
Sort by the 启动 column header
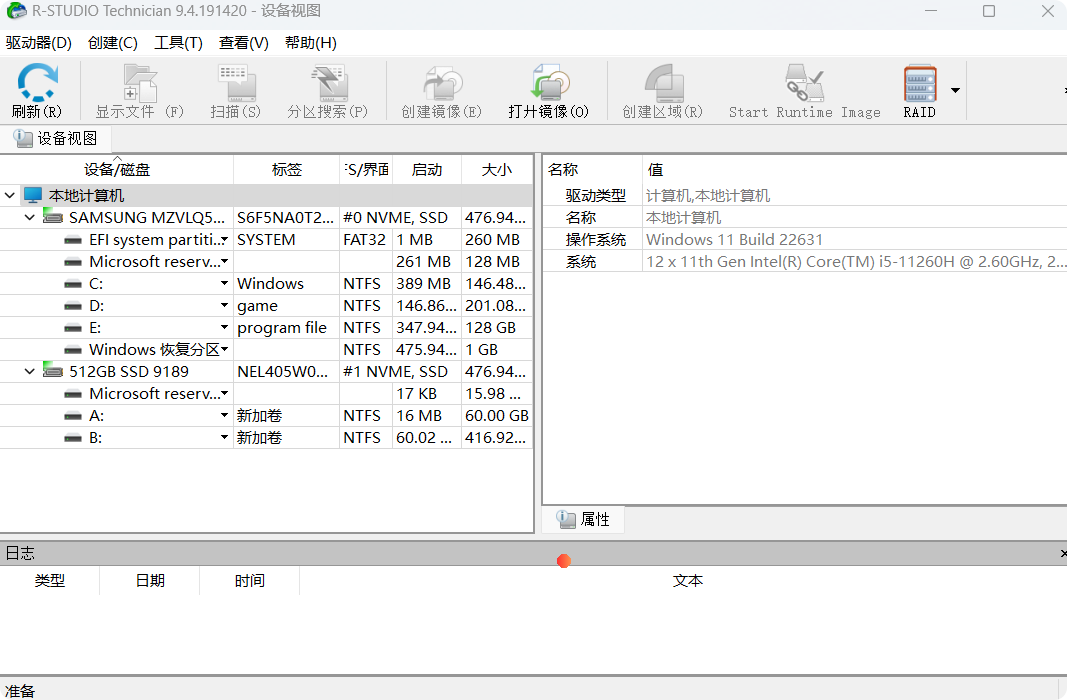point(427,169)
